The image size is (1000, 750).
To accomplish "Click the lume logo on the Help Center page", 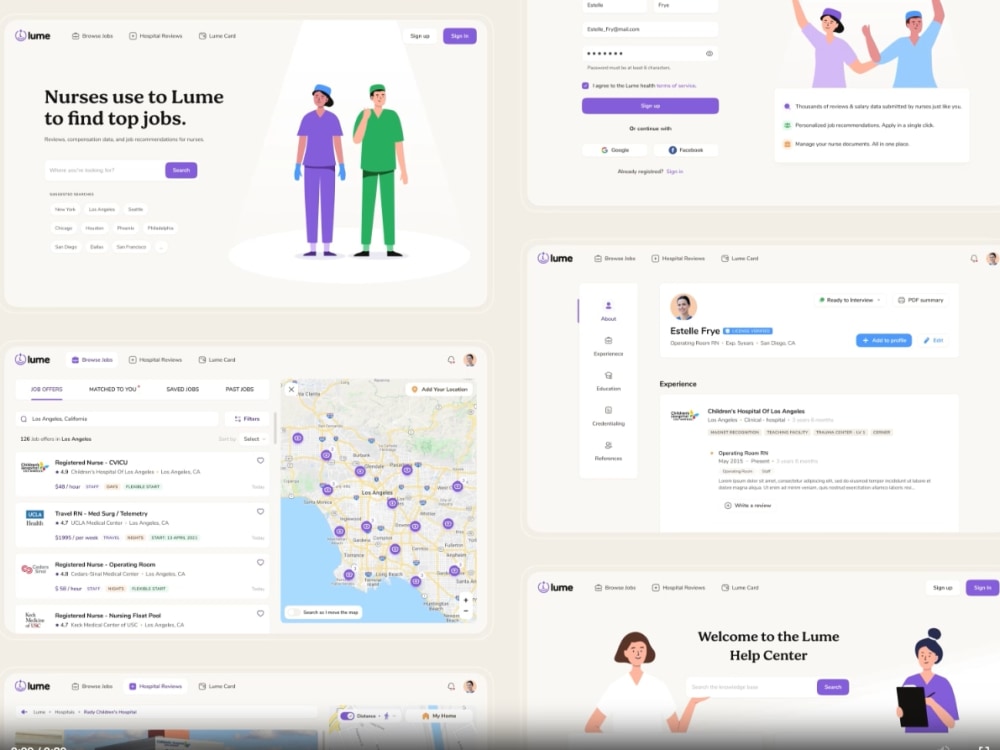I will pos(555,587).
